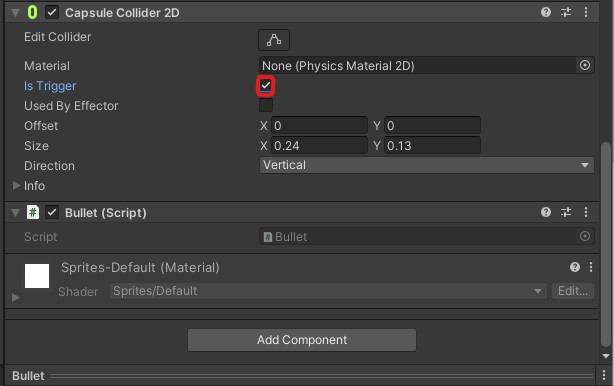Click the Size X input field
The image size is (614, 386).
pyautogui.click(x=319, y=146)
